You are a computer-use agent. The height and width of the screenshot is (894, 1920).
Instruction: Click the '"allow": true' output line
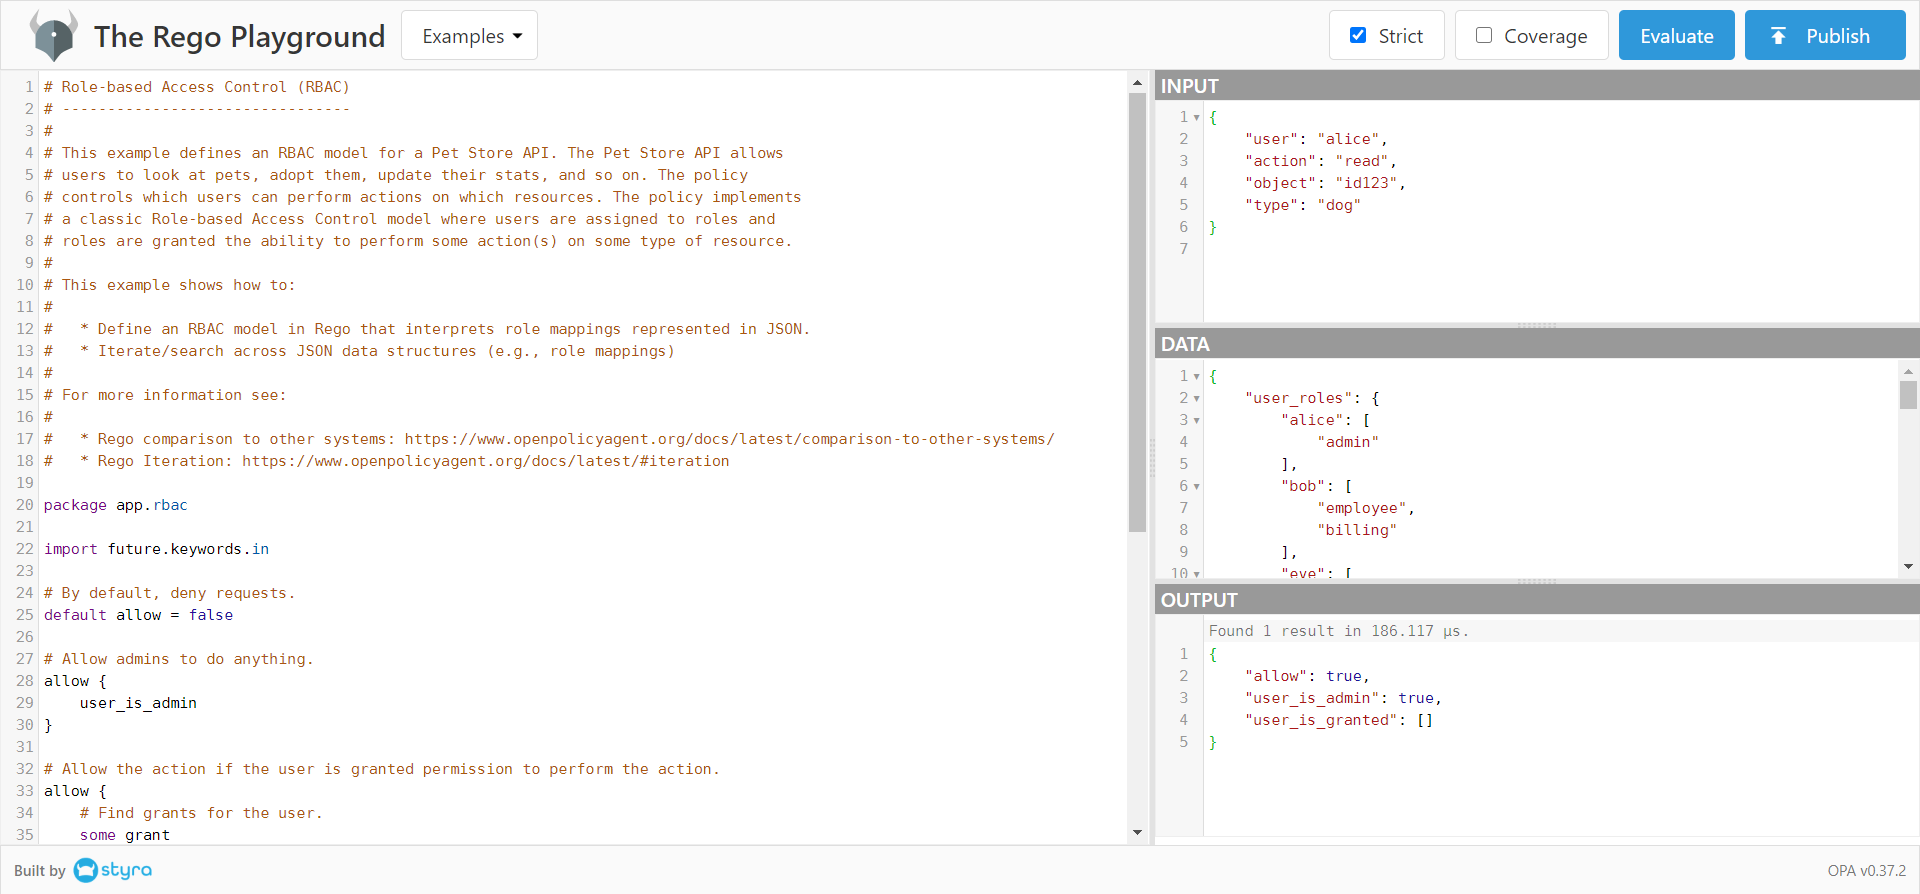point(1307,676)
